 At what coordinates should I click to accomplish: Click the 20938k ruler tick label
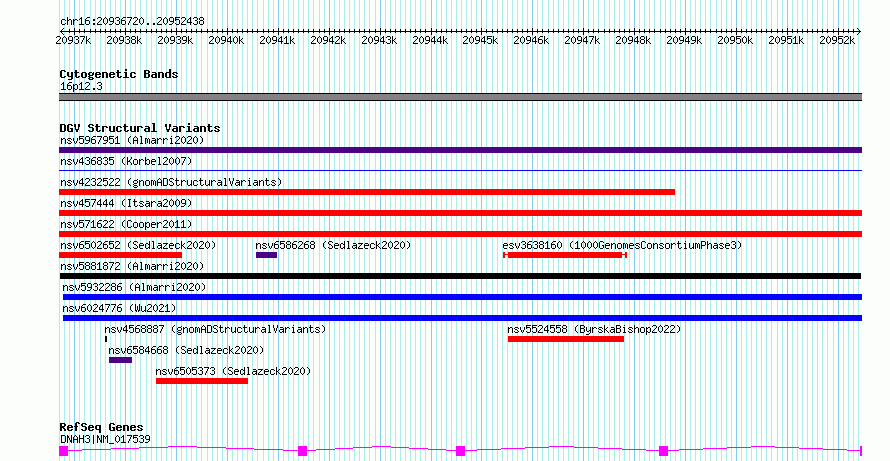coord(124,40)
